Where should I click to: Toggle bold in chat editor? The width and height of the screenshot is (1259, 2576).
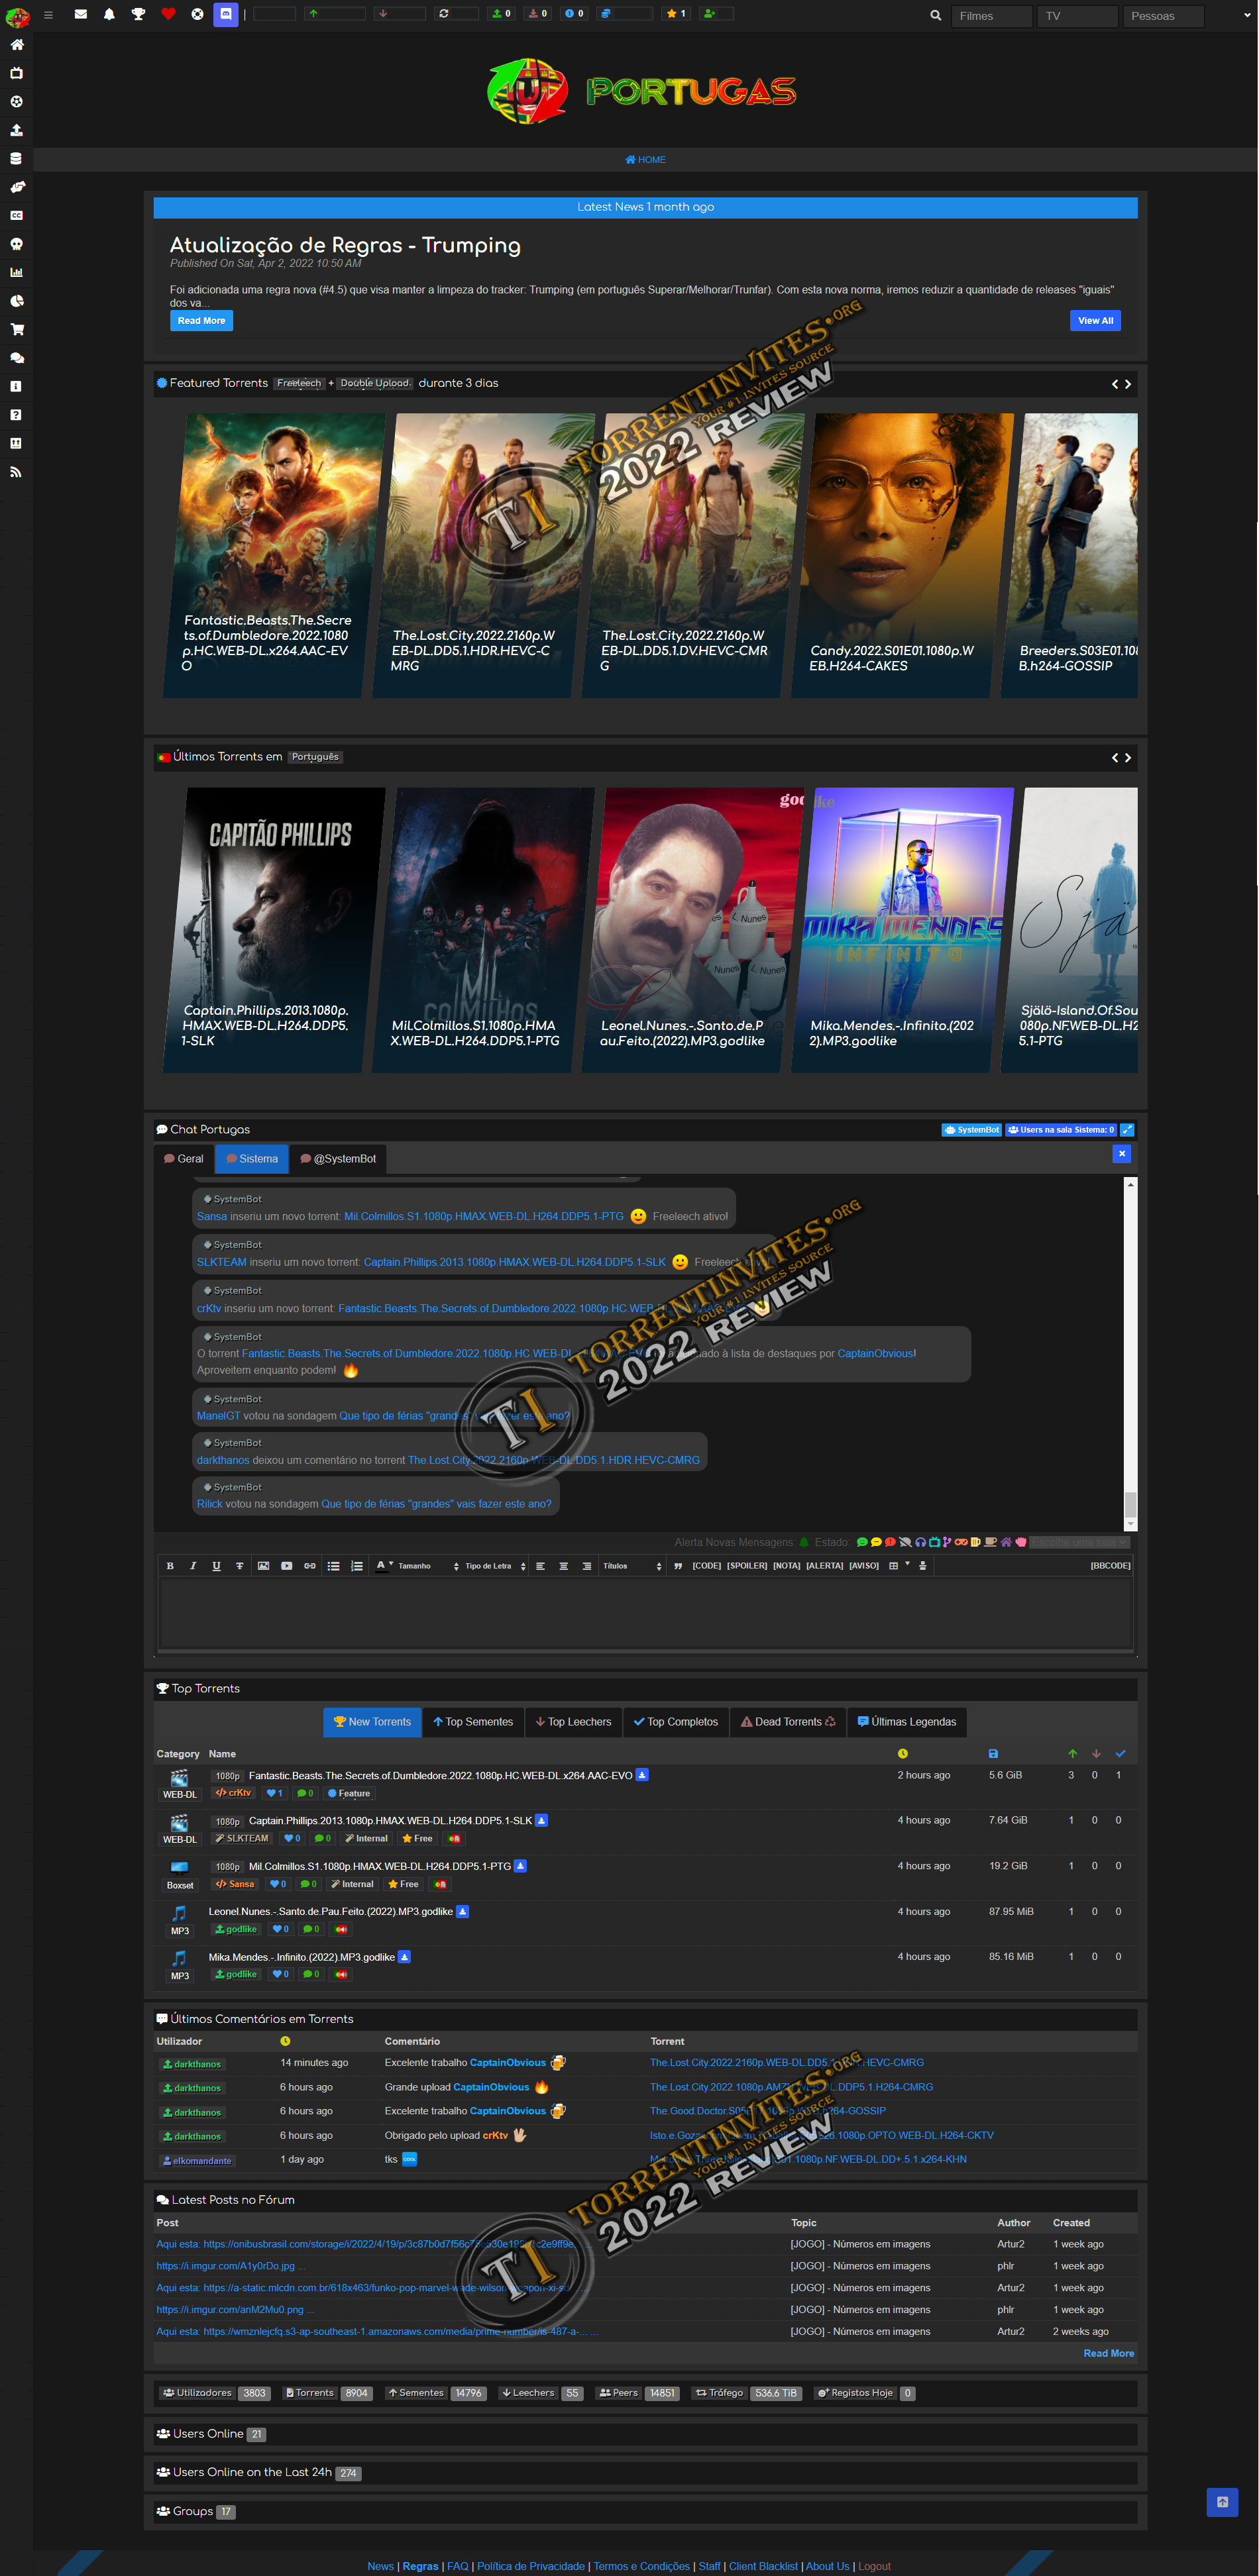170,1566
